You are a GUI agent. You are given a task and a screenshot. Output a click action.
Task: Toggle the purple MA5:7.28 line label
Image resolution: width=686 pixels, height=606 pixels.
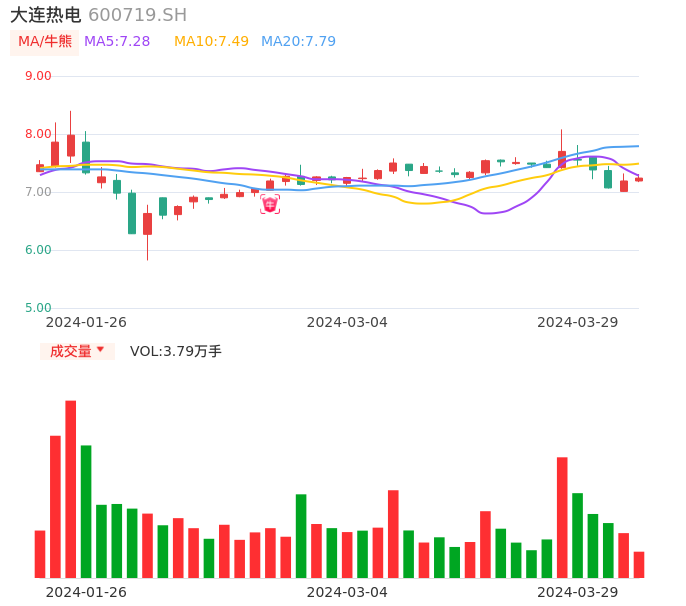pos(117,42)
